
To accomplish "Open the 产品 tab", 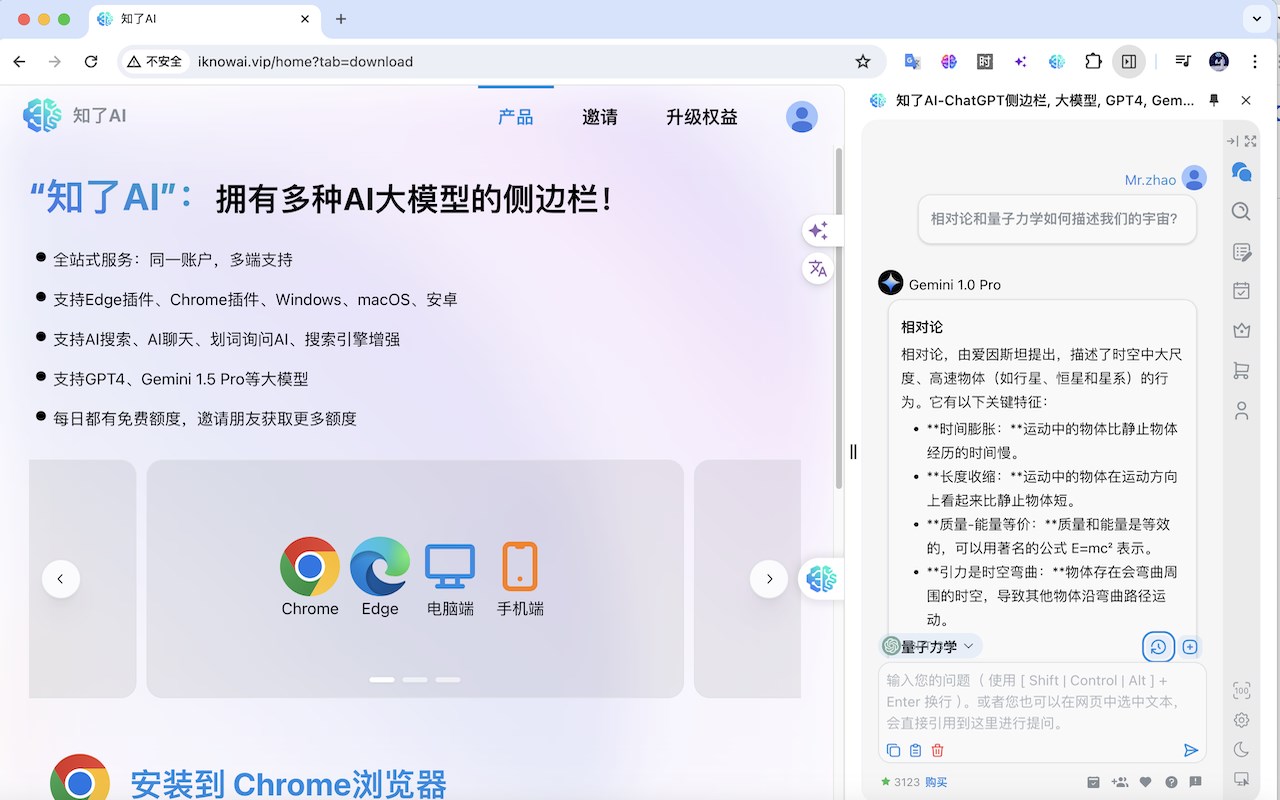I will [x=516, y=117].
